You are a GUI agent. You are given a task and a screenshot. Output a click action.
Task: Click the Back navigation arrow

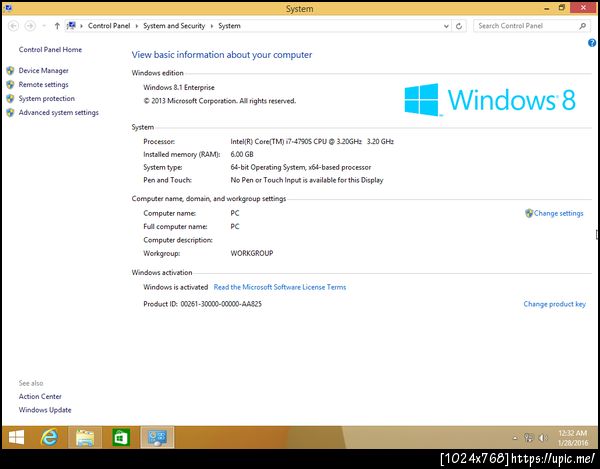(x=13, y=26)
